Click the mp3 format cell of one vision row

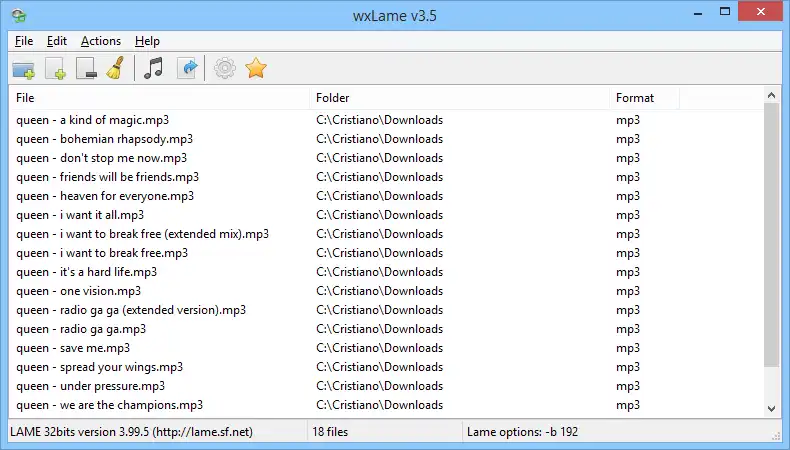pyautogui.click(x=628, y=291)
